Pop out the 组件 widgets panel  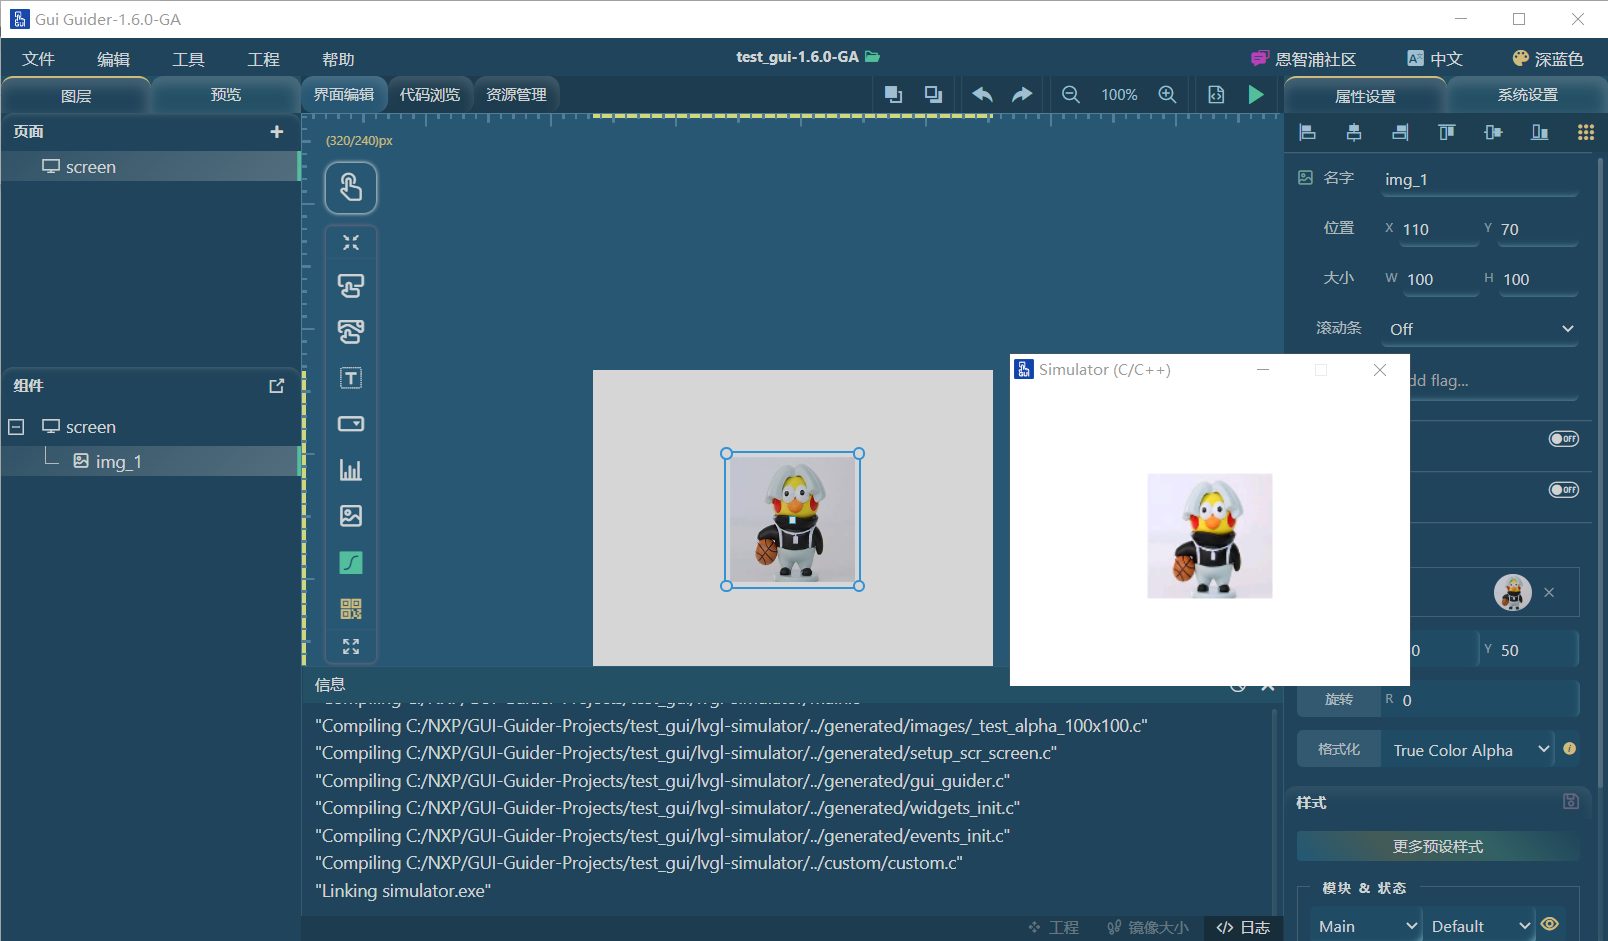point(277,386)
